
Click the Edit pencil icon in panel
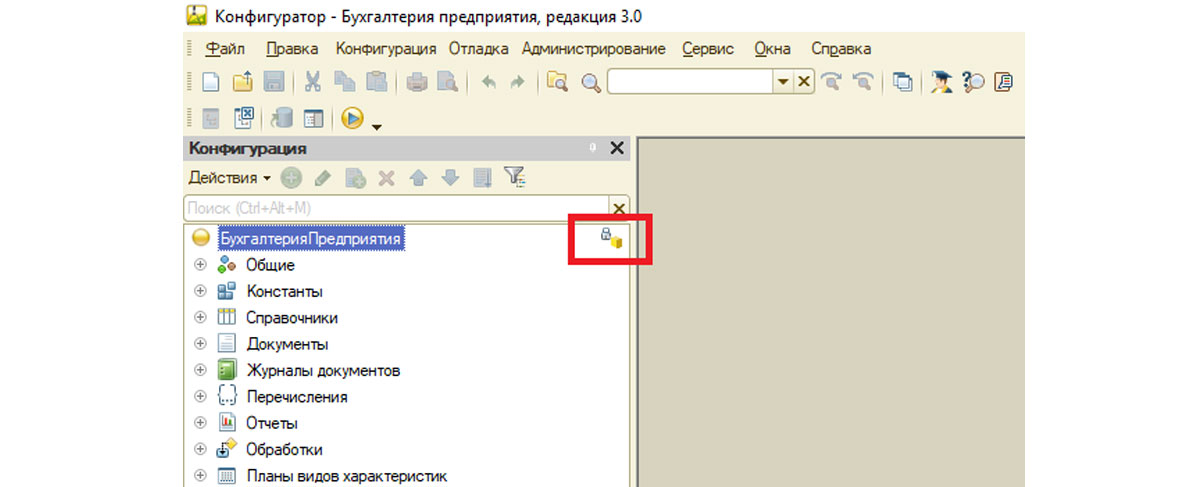(x=322, y=178)
